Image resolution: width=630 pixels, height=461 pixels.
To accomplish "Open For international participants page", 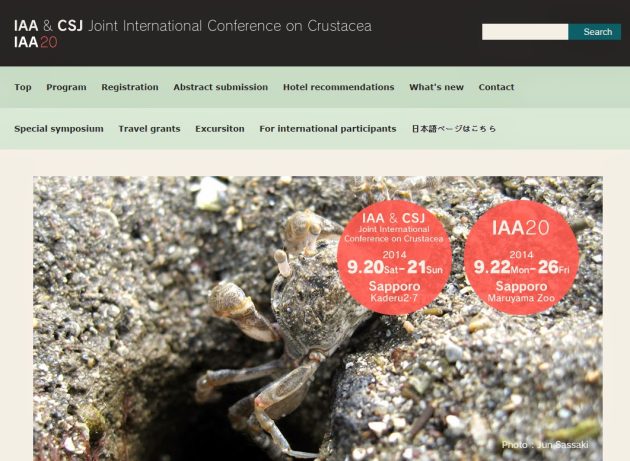I will [328, 129].
